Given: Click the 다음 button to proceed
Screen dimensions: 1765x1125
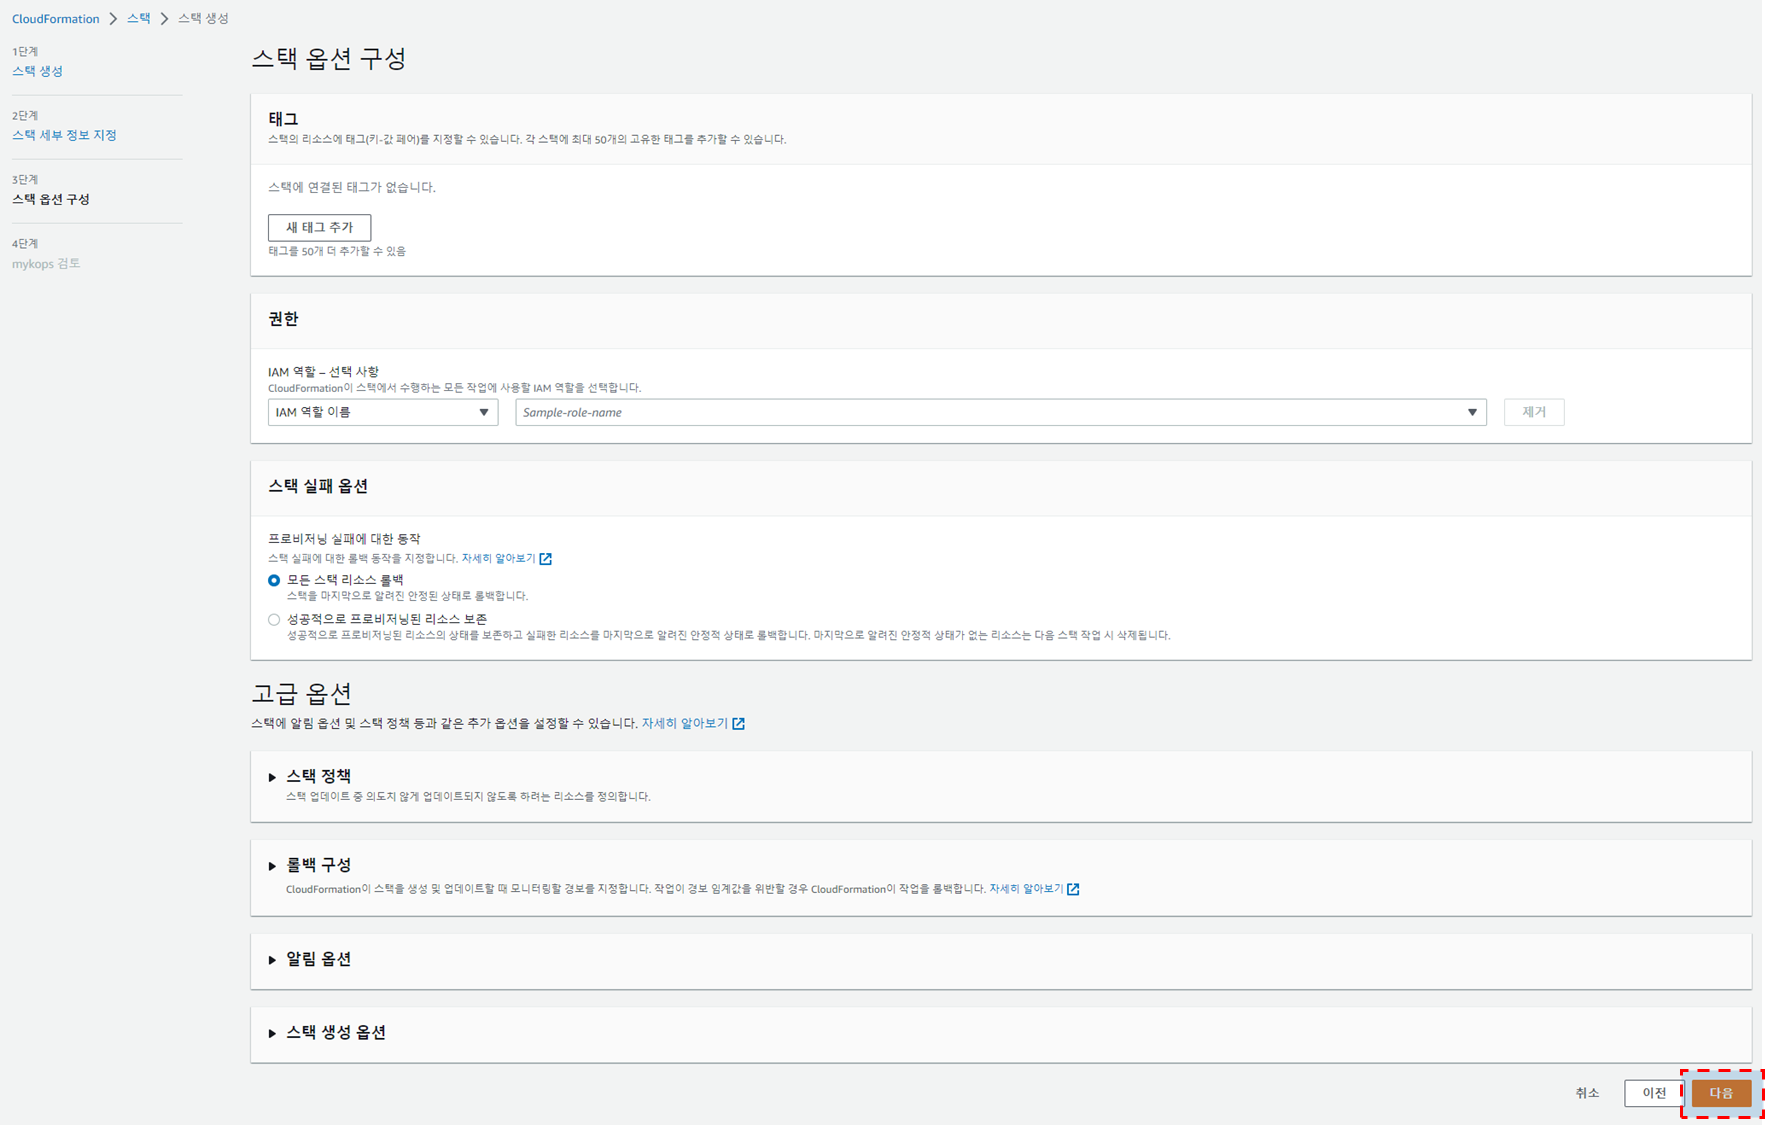Looking at the screenshot, I should pos(1721,1093).
